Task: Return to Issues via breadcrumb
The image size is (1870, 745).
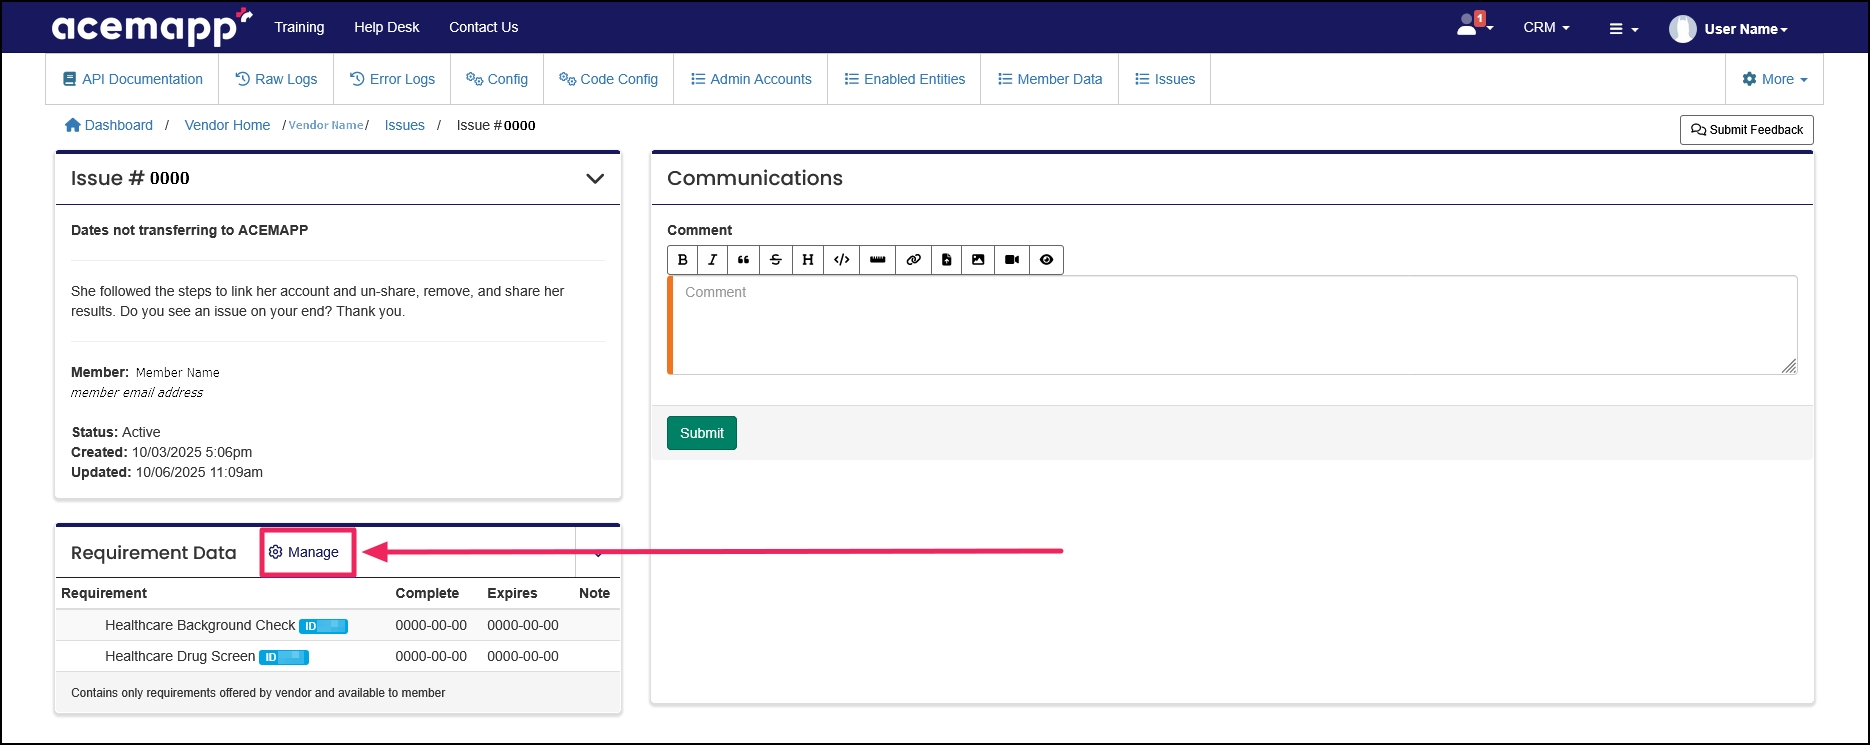Action: (404, 125)
